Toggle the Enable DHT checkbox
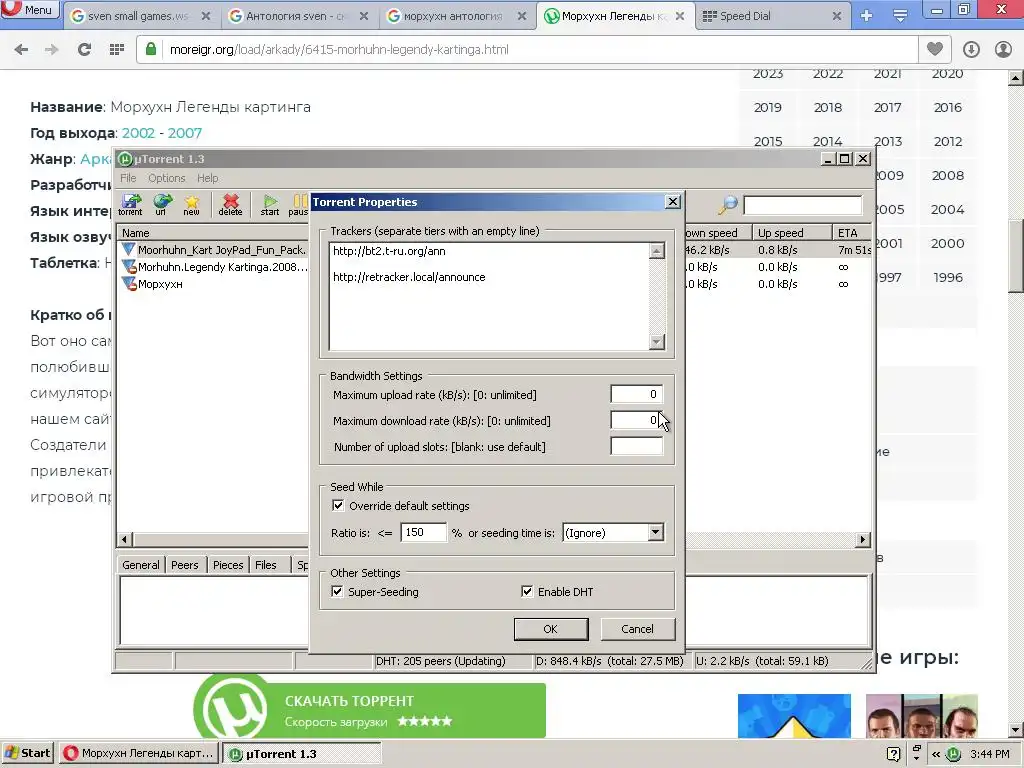1024x768 pixels. [x=527, y=592]
